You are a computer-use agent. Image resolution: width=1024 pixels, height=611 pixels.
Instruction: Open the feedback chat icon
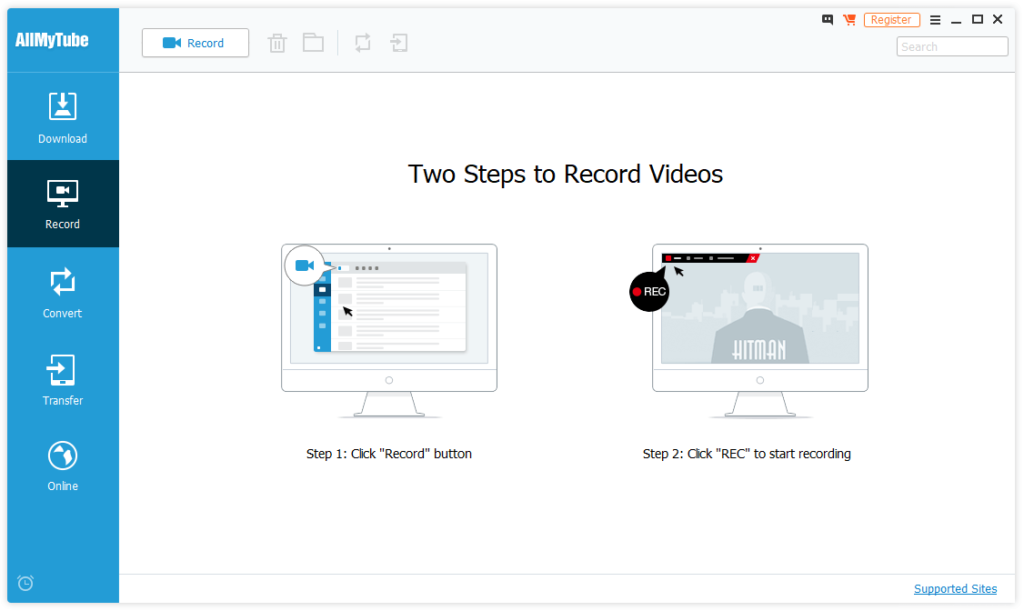827,19
